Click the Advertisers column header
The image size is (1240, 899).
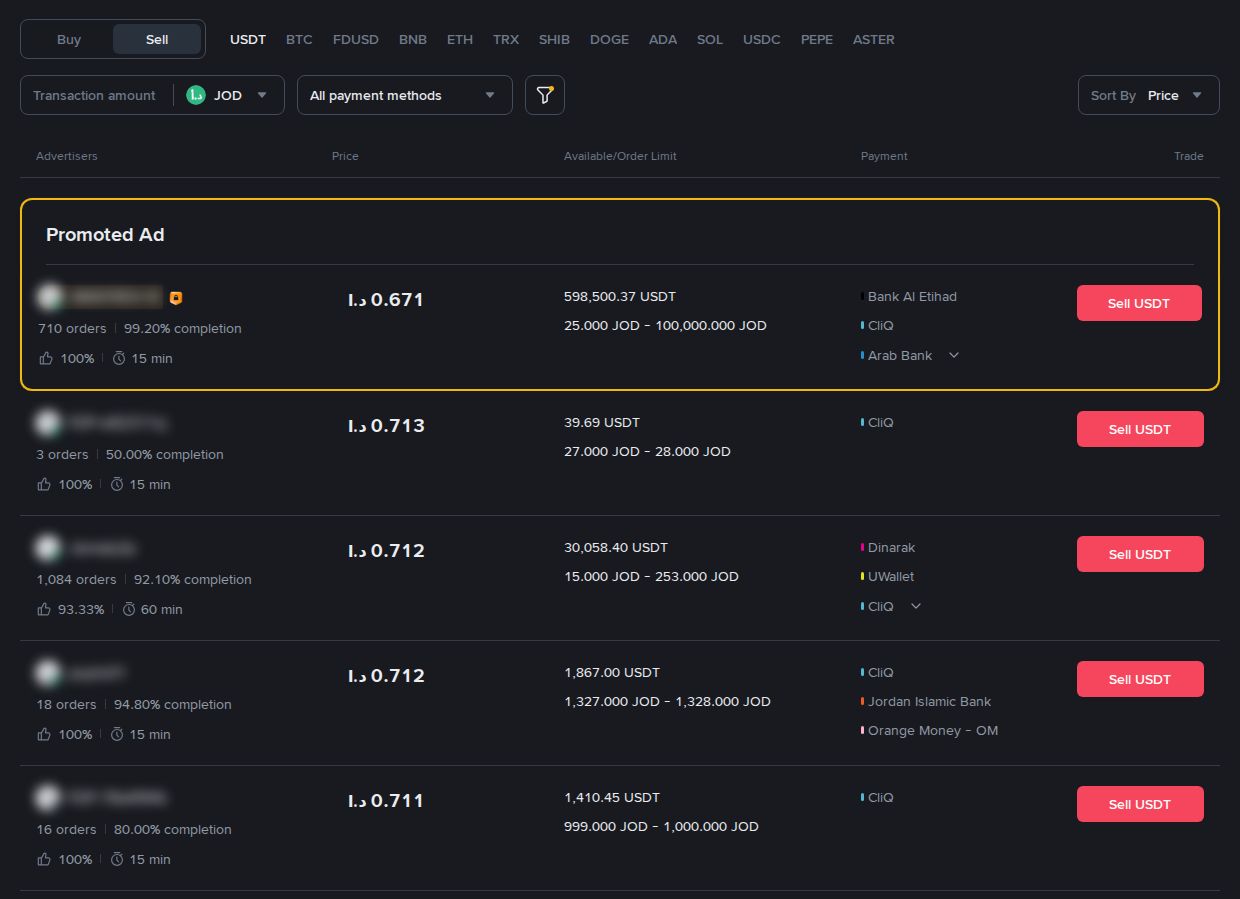[67, 156]
